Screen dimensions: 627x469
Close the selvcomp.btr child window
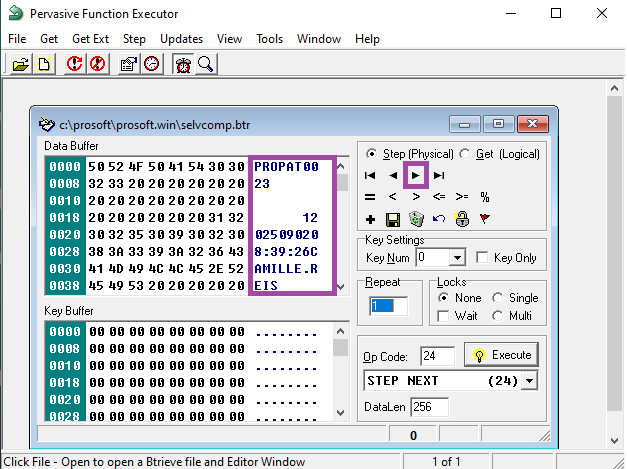click(533, 124)
